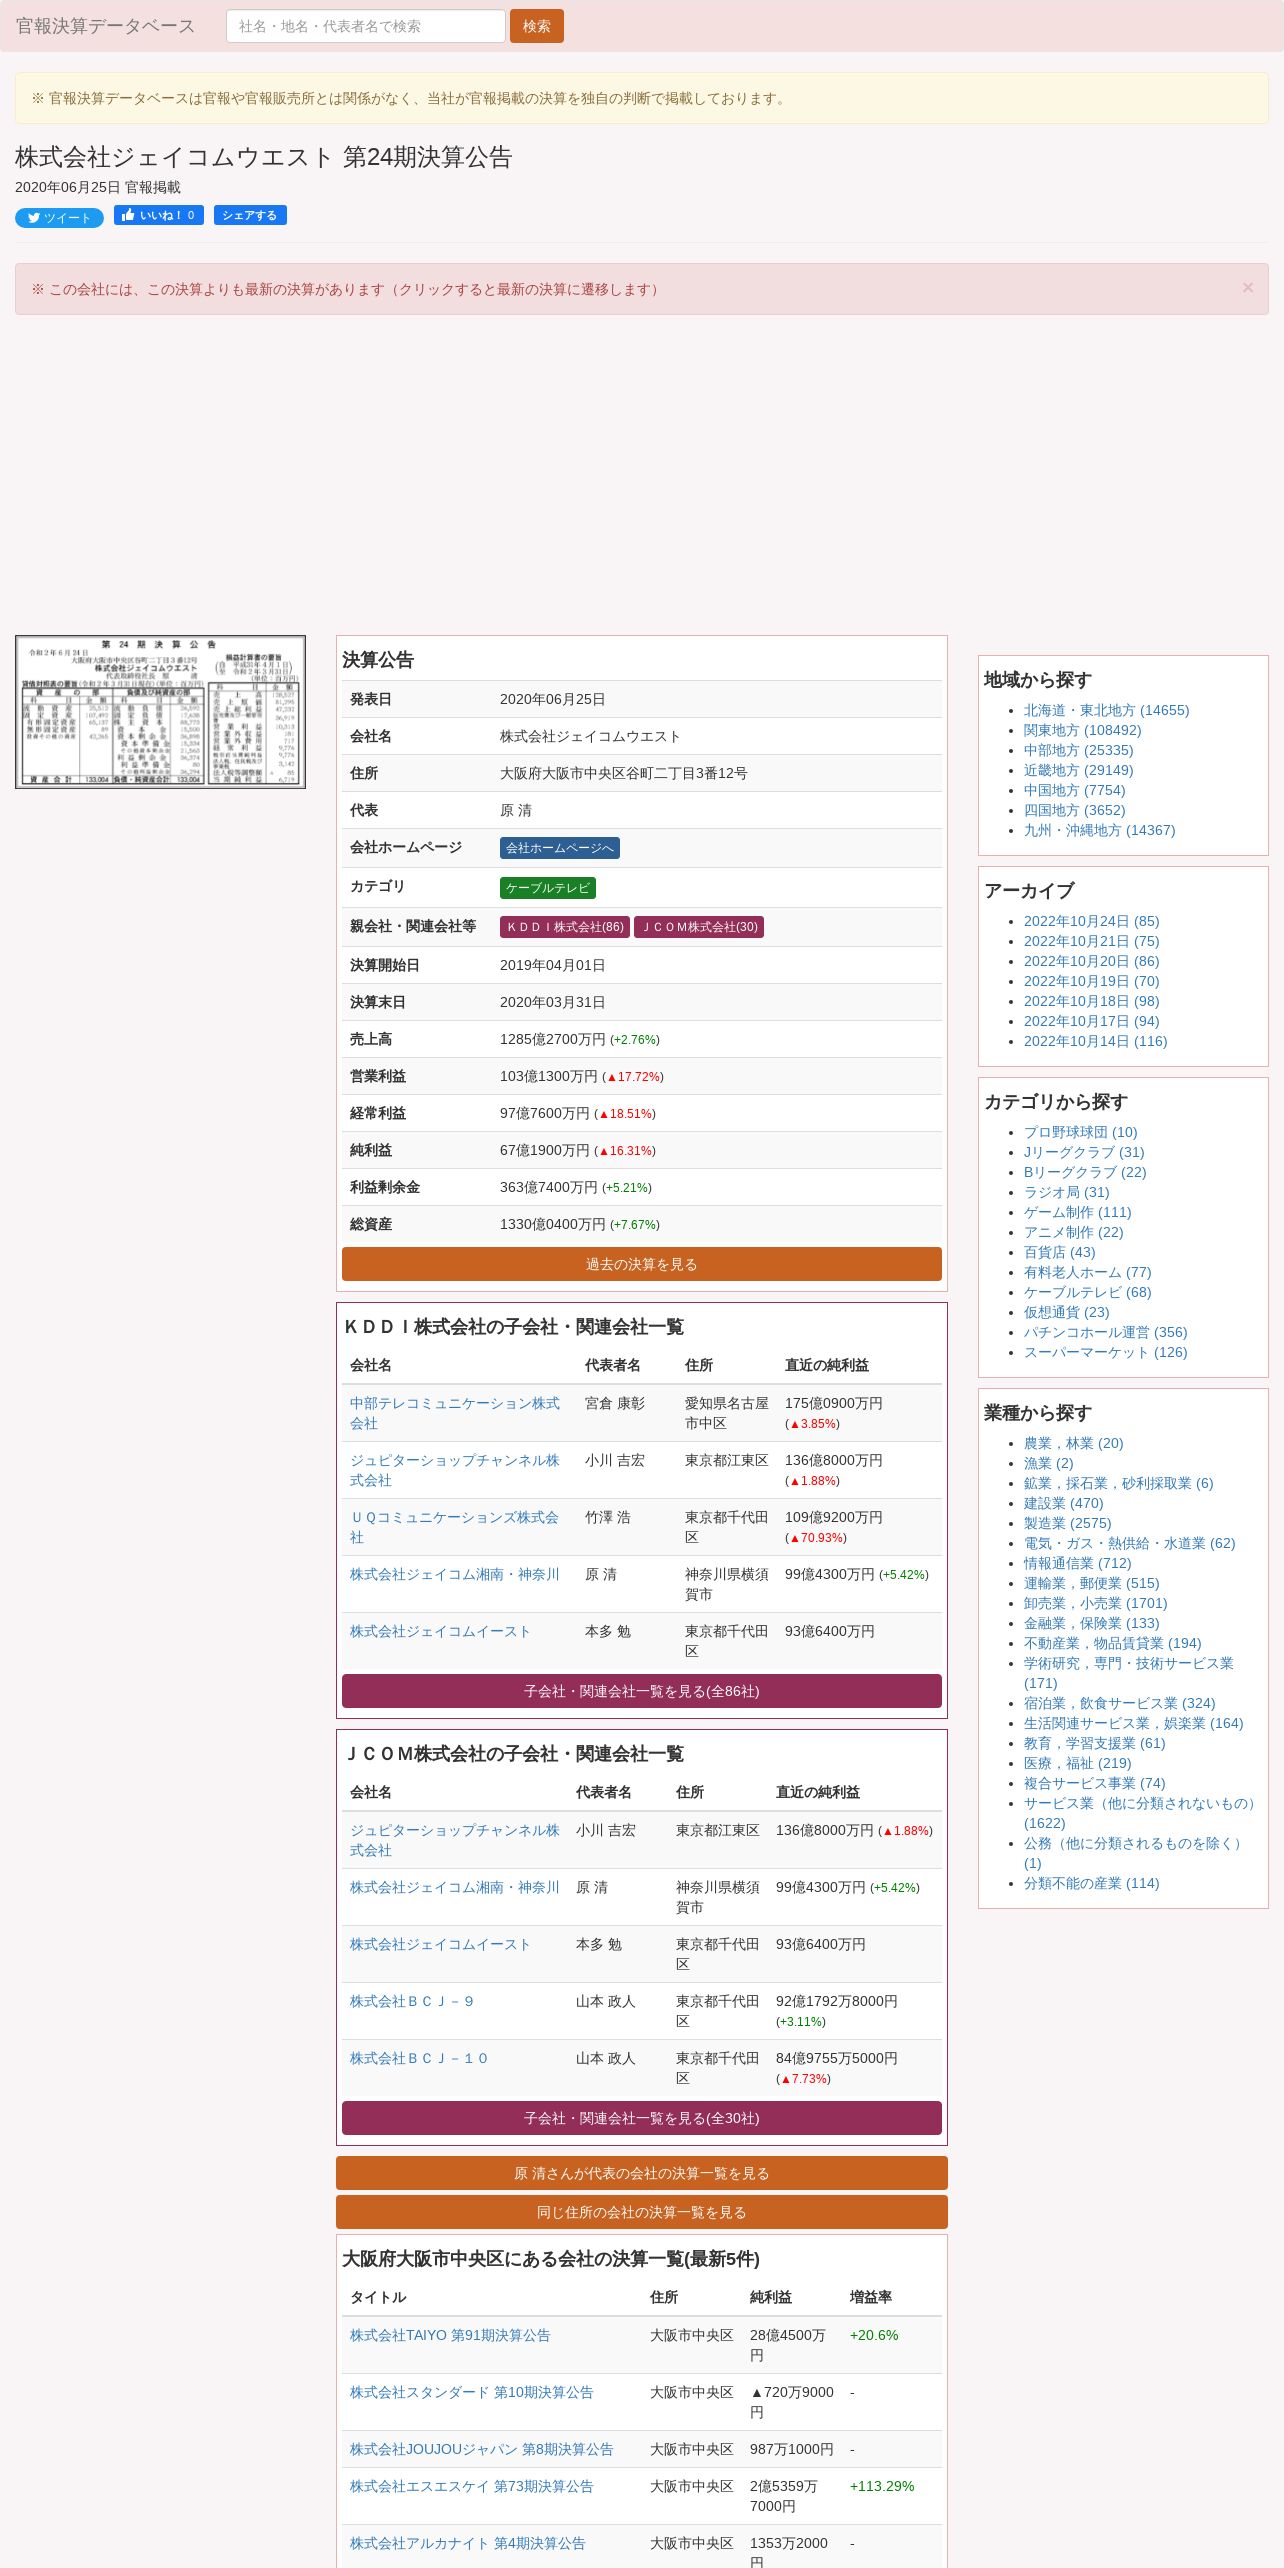View all 86 KDDI affiliated companies
The height and width of the screenshot is (2568, 1284).
(x=642, y=1691)
